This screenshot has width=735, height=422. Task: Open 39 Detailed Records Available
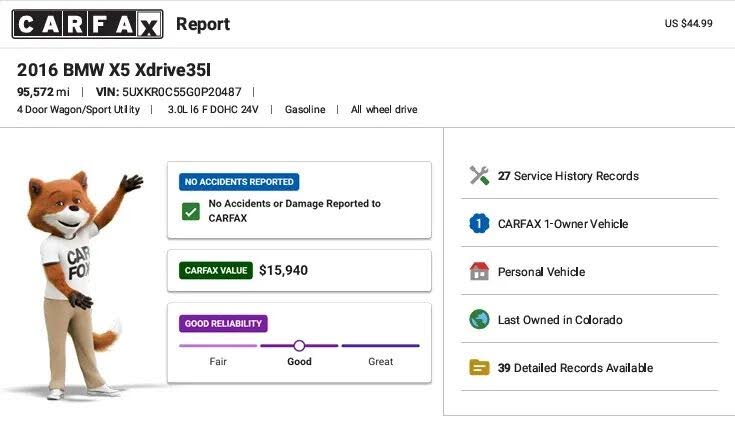click(589, 368)
